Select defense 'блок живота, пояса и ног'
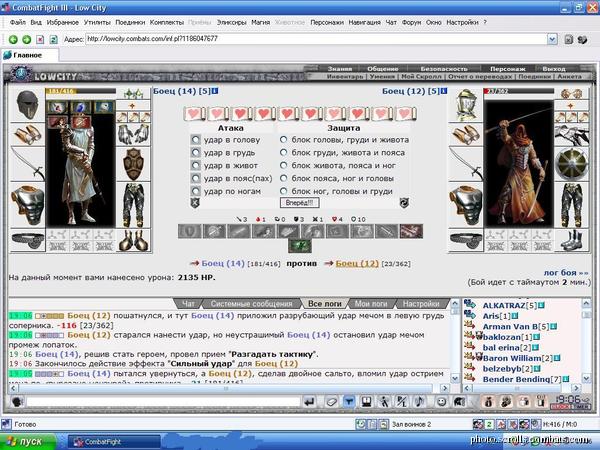 pyautogui.click(x=284, y=165)
